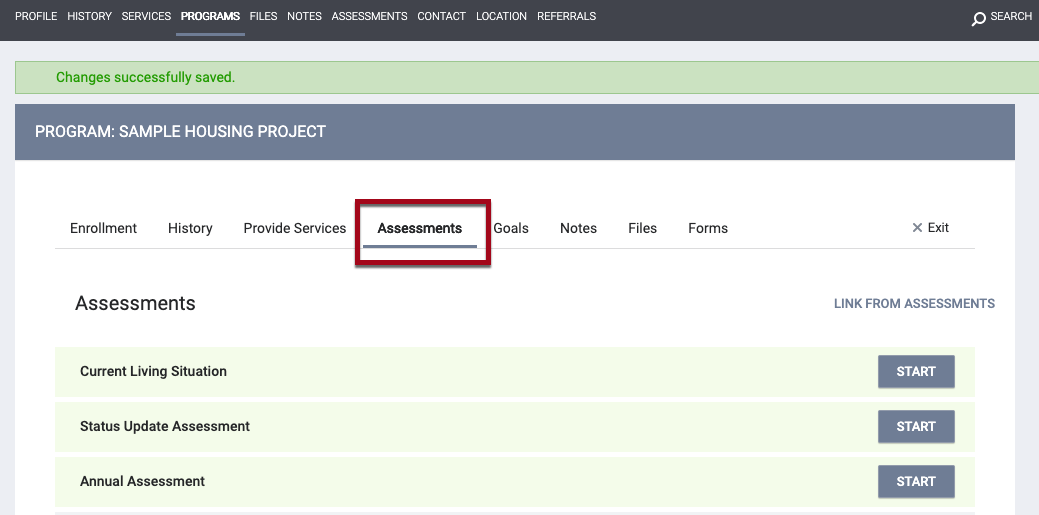Click the search magnifier icon
The height and width of the screenshot is (515, 1039).
[x=978, y=19]
